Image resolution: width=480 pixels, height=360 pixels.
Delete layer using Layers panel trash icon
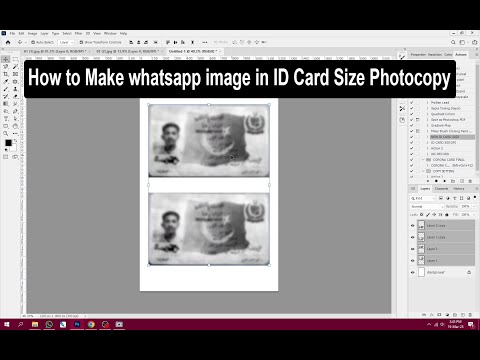point(470,315)
